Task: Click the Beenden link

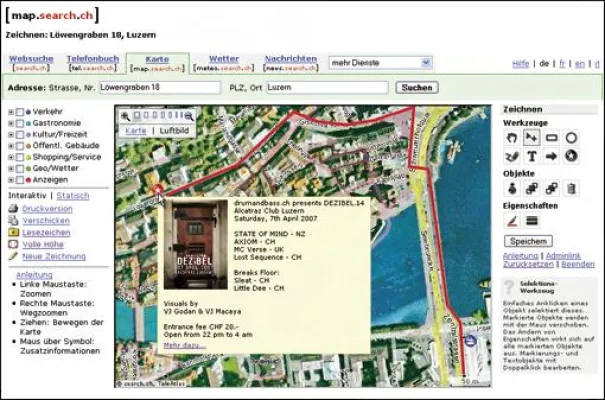Action: point(578,264)
